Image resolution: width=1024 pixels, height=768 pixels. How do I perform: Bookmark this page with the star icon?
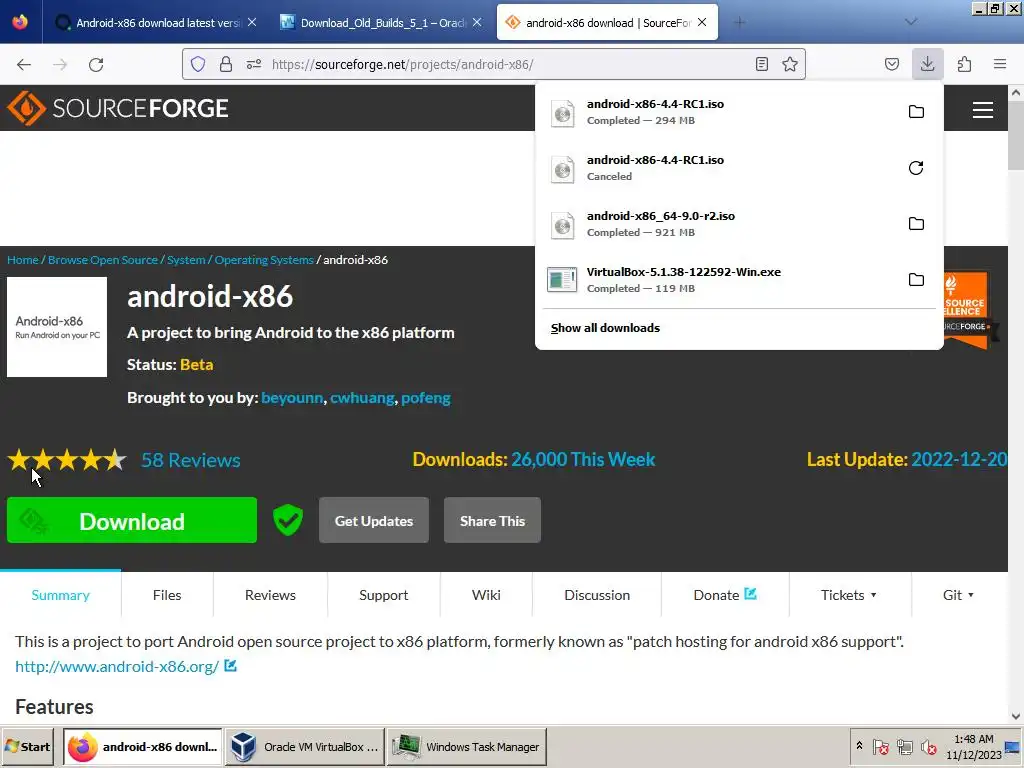click(790, 64)
